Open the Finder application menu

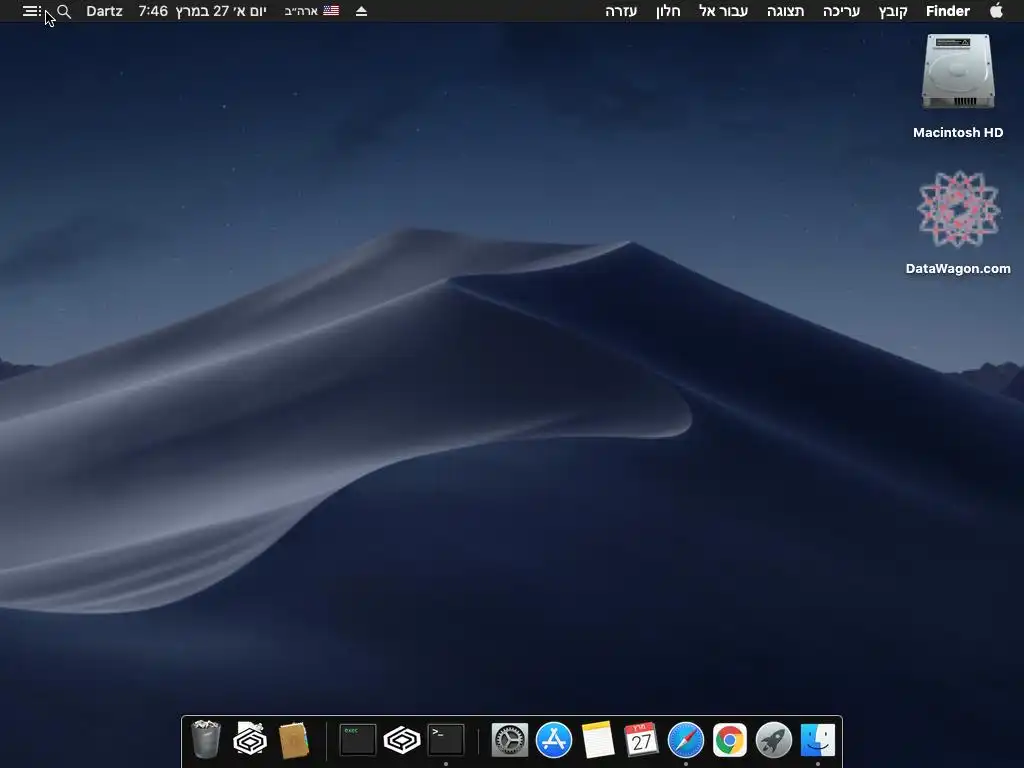click(x=948, y=11)
